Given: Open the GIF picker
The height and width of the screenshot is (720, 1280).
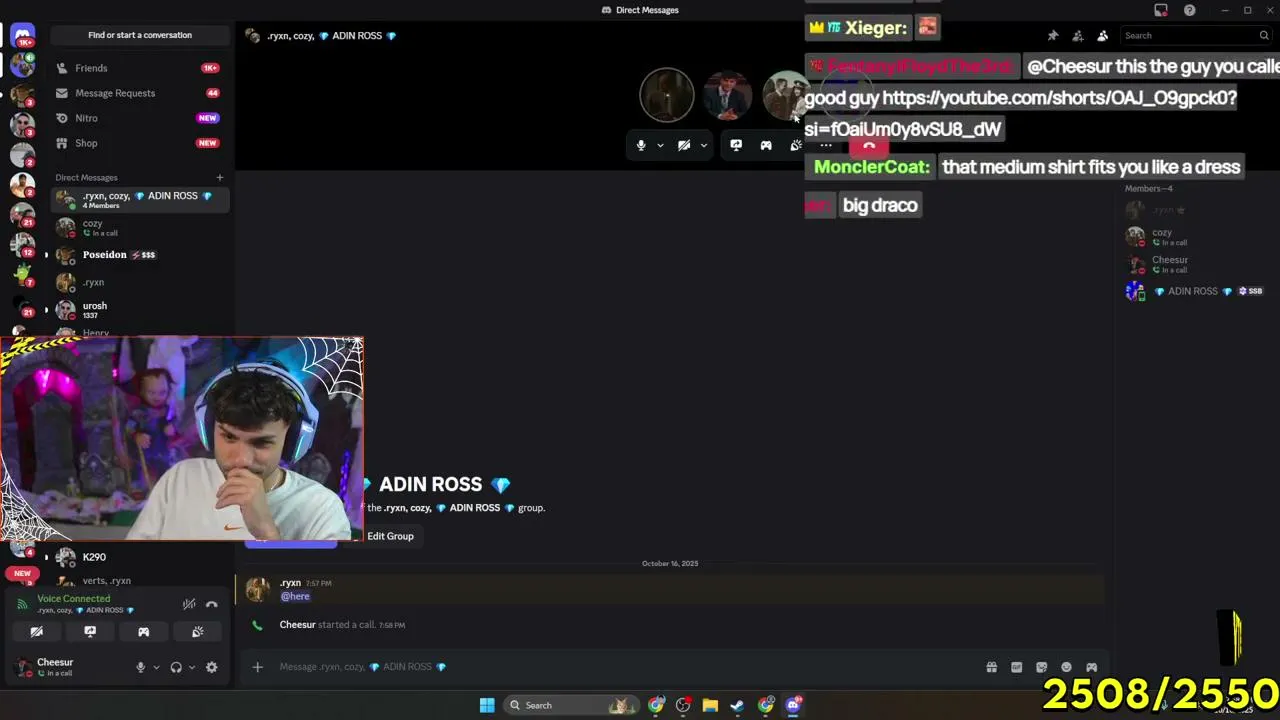Looking at the screenshot, I should [x=1016, y=667].
